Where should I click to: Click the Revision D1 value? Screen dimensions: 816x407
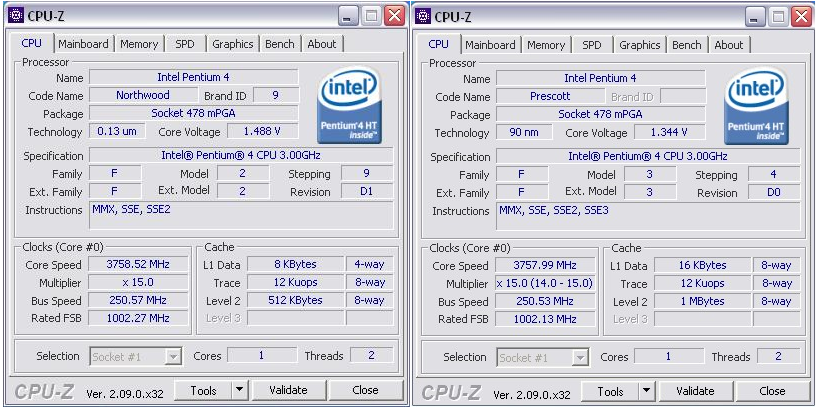coord(367,192)
